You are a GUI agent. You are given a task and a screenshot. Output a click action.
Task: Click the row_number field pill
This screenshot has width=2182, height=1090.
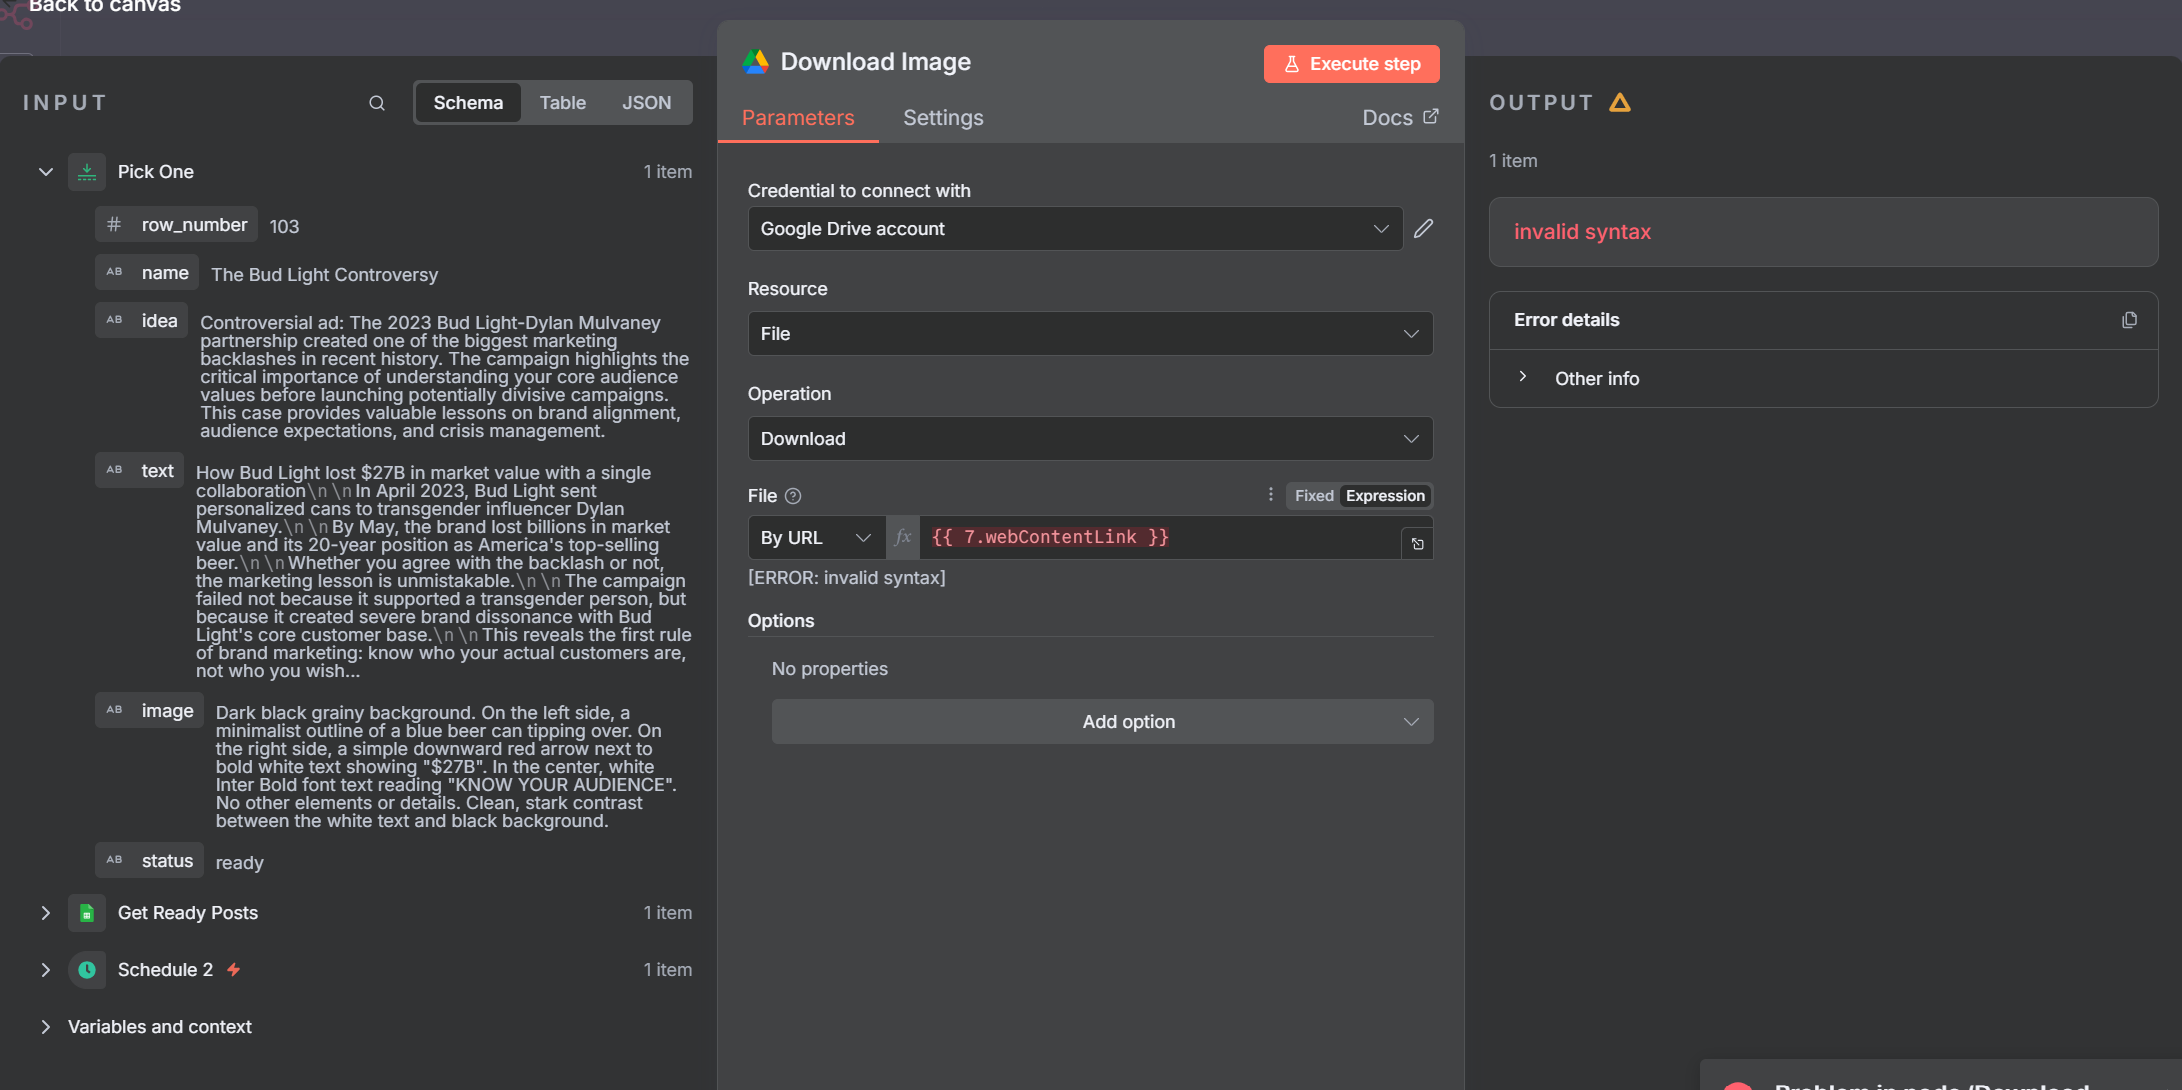coord(177,225)
